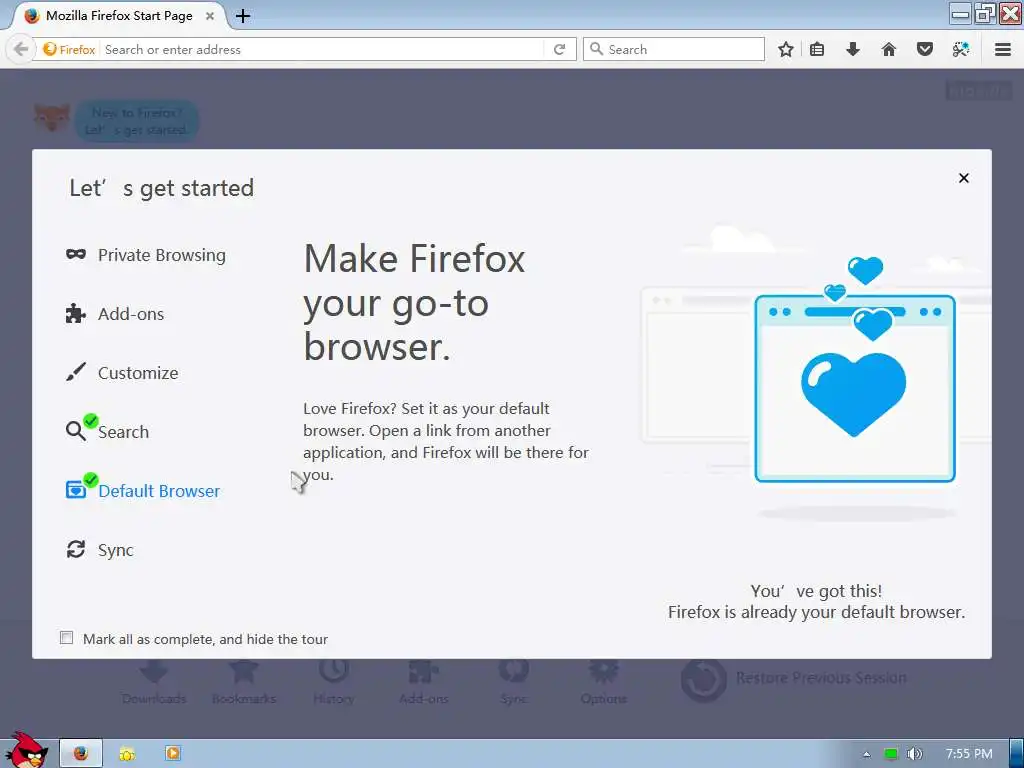Go to the Home page icon
1024x768 pixels.
[889, 50]
